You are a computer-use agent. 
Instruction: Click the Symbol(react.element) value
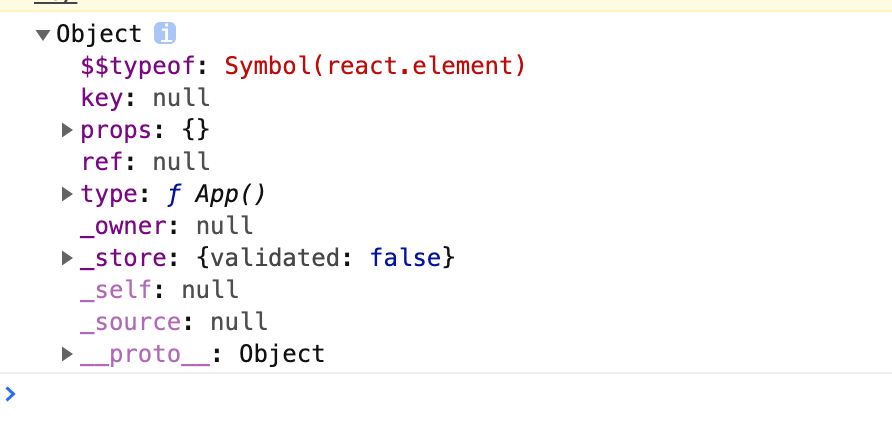(375, 67)
